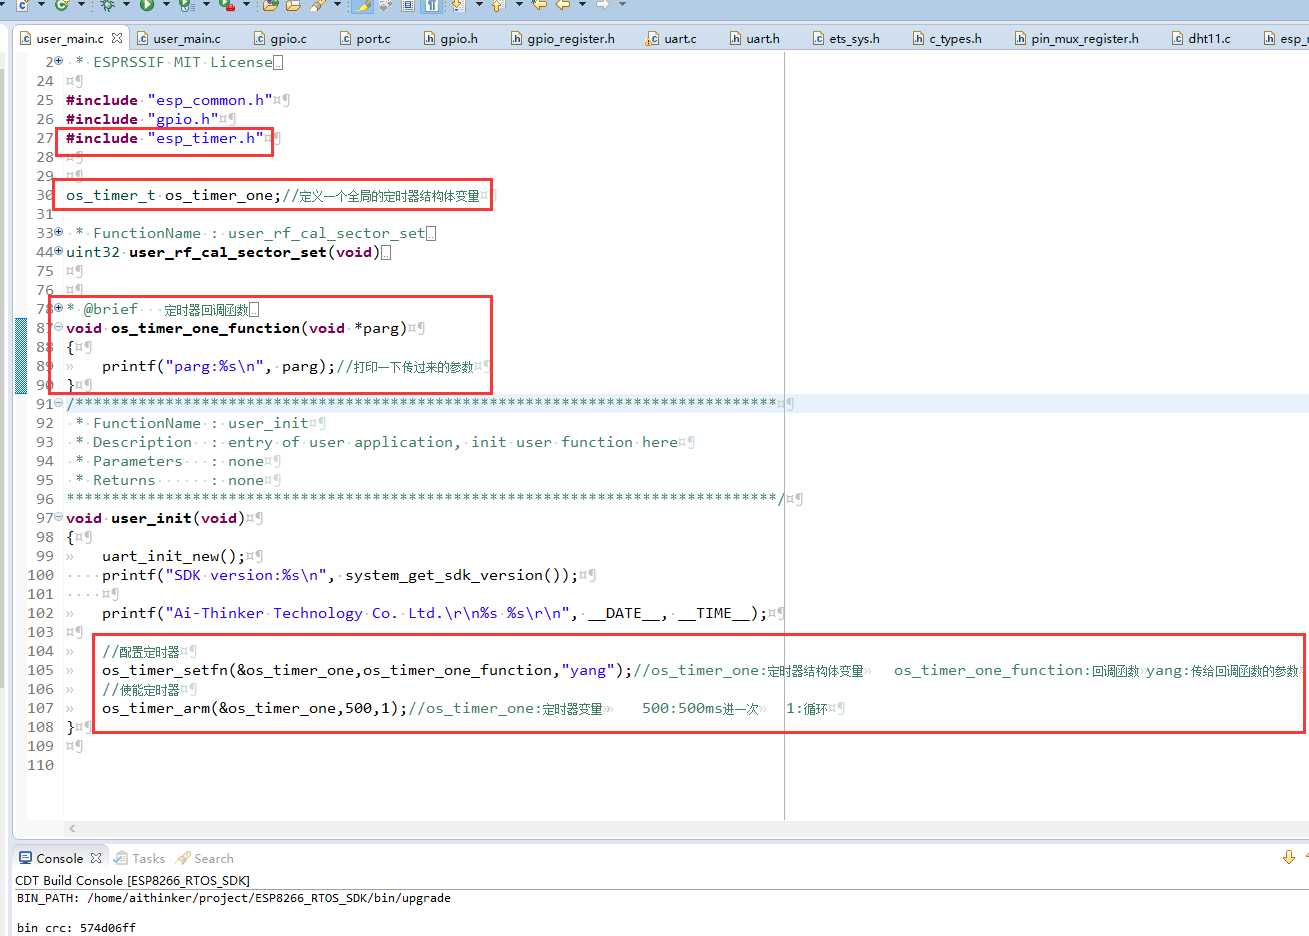Click on the #include "gpio.h" line
Screen dimensions: 1309x936
[x=142, y=119]
